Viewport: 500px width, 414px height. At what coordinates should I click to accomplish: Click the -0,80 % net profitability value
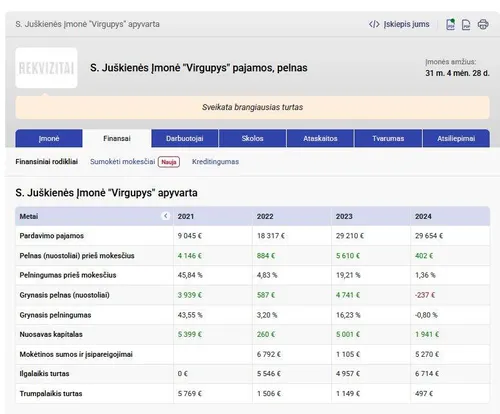(426, 315)
